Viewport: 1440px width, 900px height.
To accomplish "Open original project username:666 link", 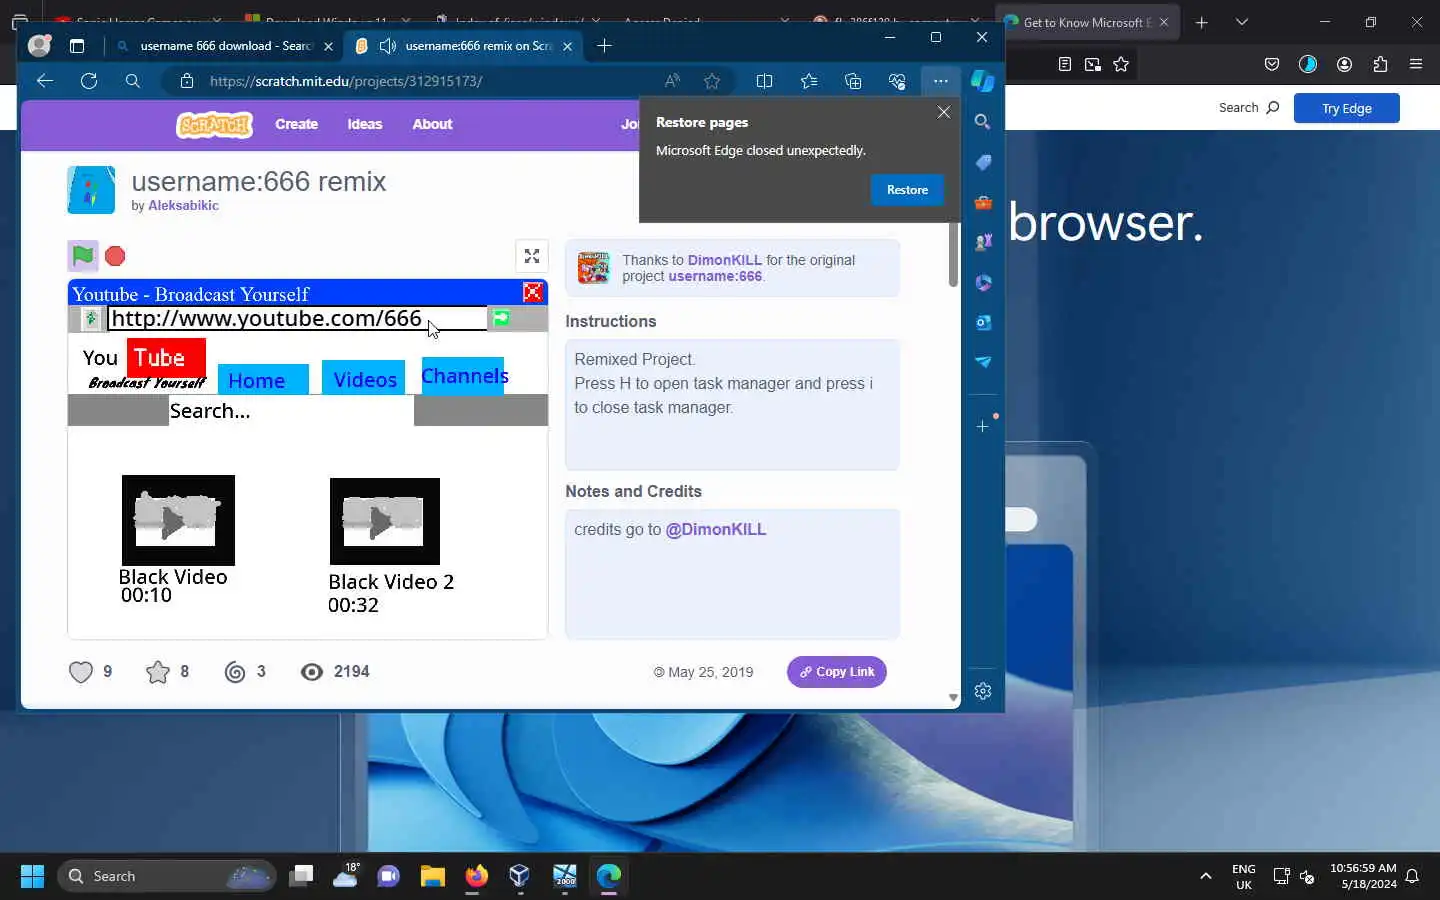I will click(x=715, y=276).
